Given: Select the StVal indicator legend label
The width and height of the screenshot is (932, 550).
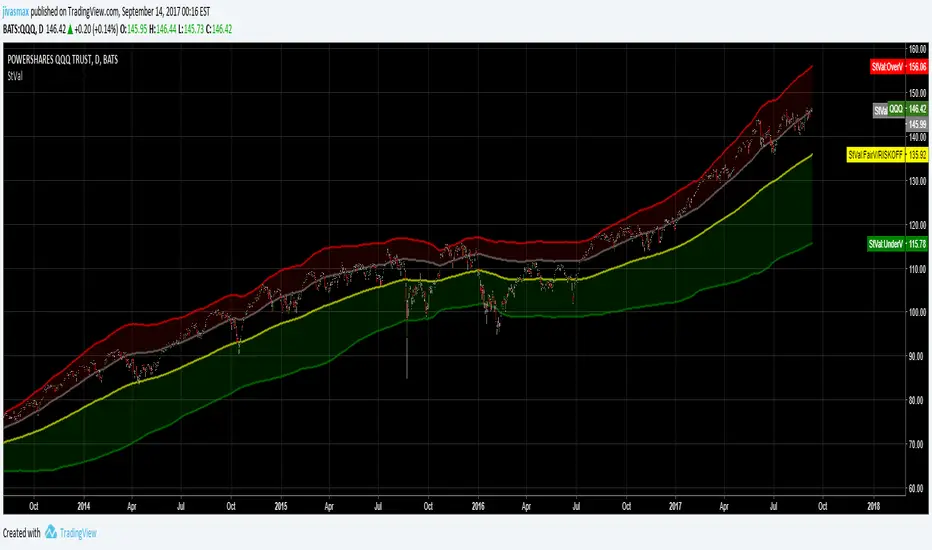Looking at the screenshot, I should click(15, 76).
